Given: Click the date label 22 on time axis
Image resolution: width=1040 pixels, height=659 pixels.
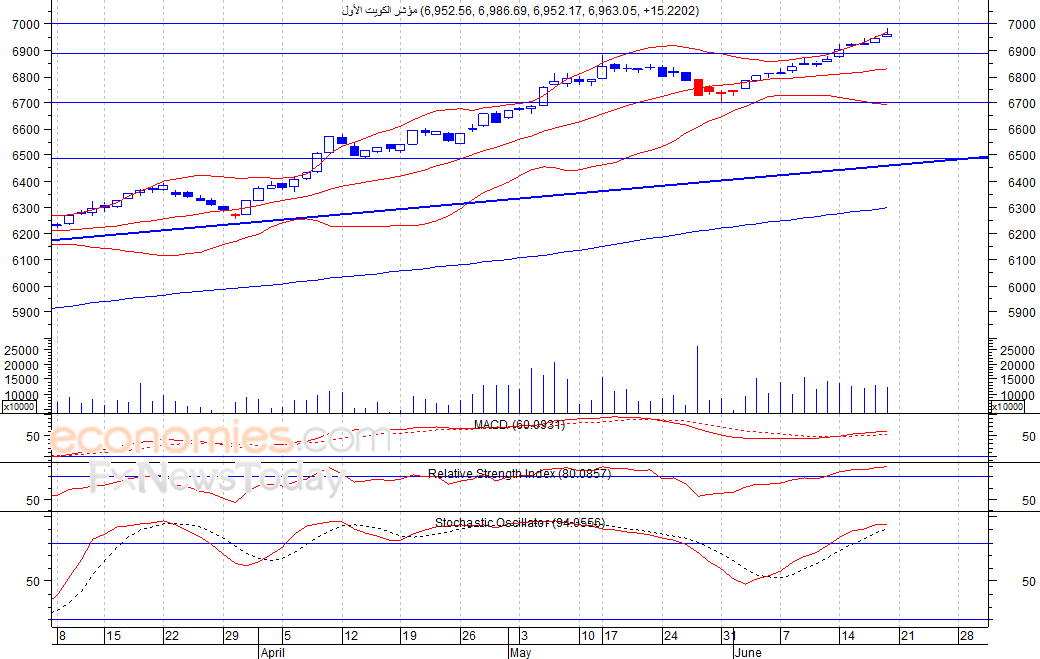Looking at the screenshot, I should click(172, 636).
